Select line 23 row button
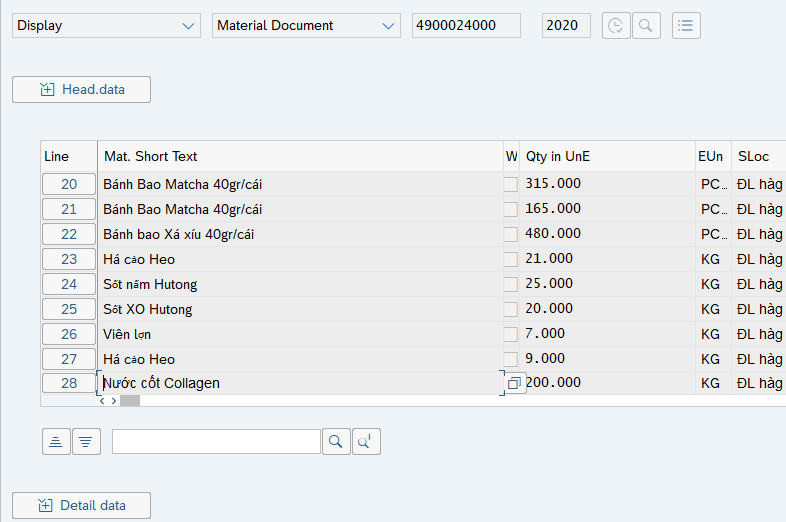Screen dimensions: 786x522 68,259
